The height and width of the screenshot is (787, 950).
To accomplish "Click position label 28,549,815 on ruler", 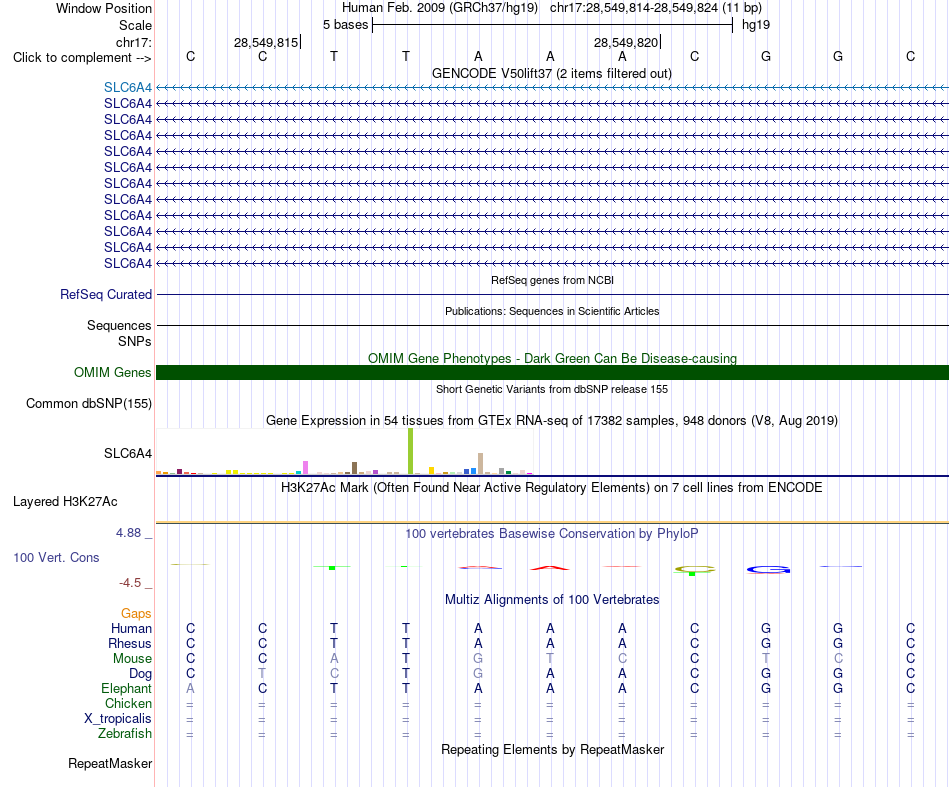I will pos(266,42).
